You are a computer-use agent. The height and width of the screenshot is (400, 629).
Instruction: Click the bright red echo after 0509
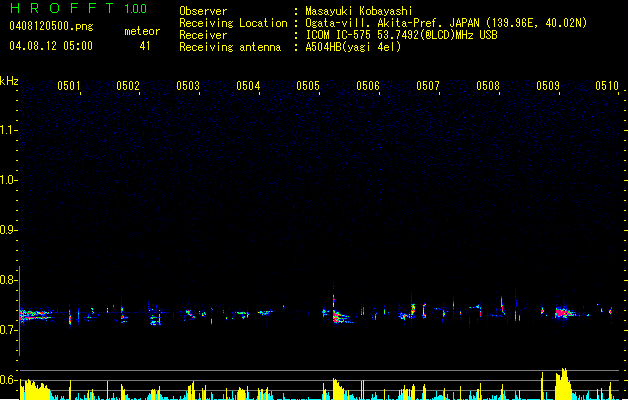coord(565,313)
